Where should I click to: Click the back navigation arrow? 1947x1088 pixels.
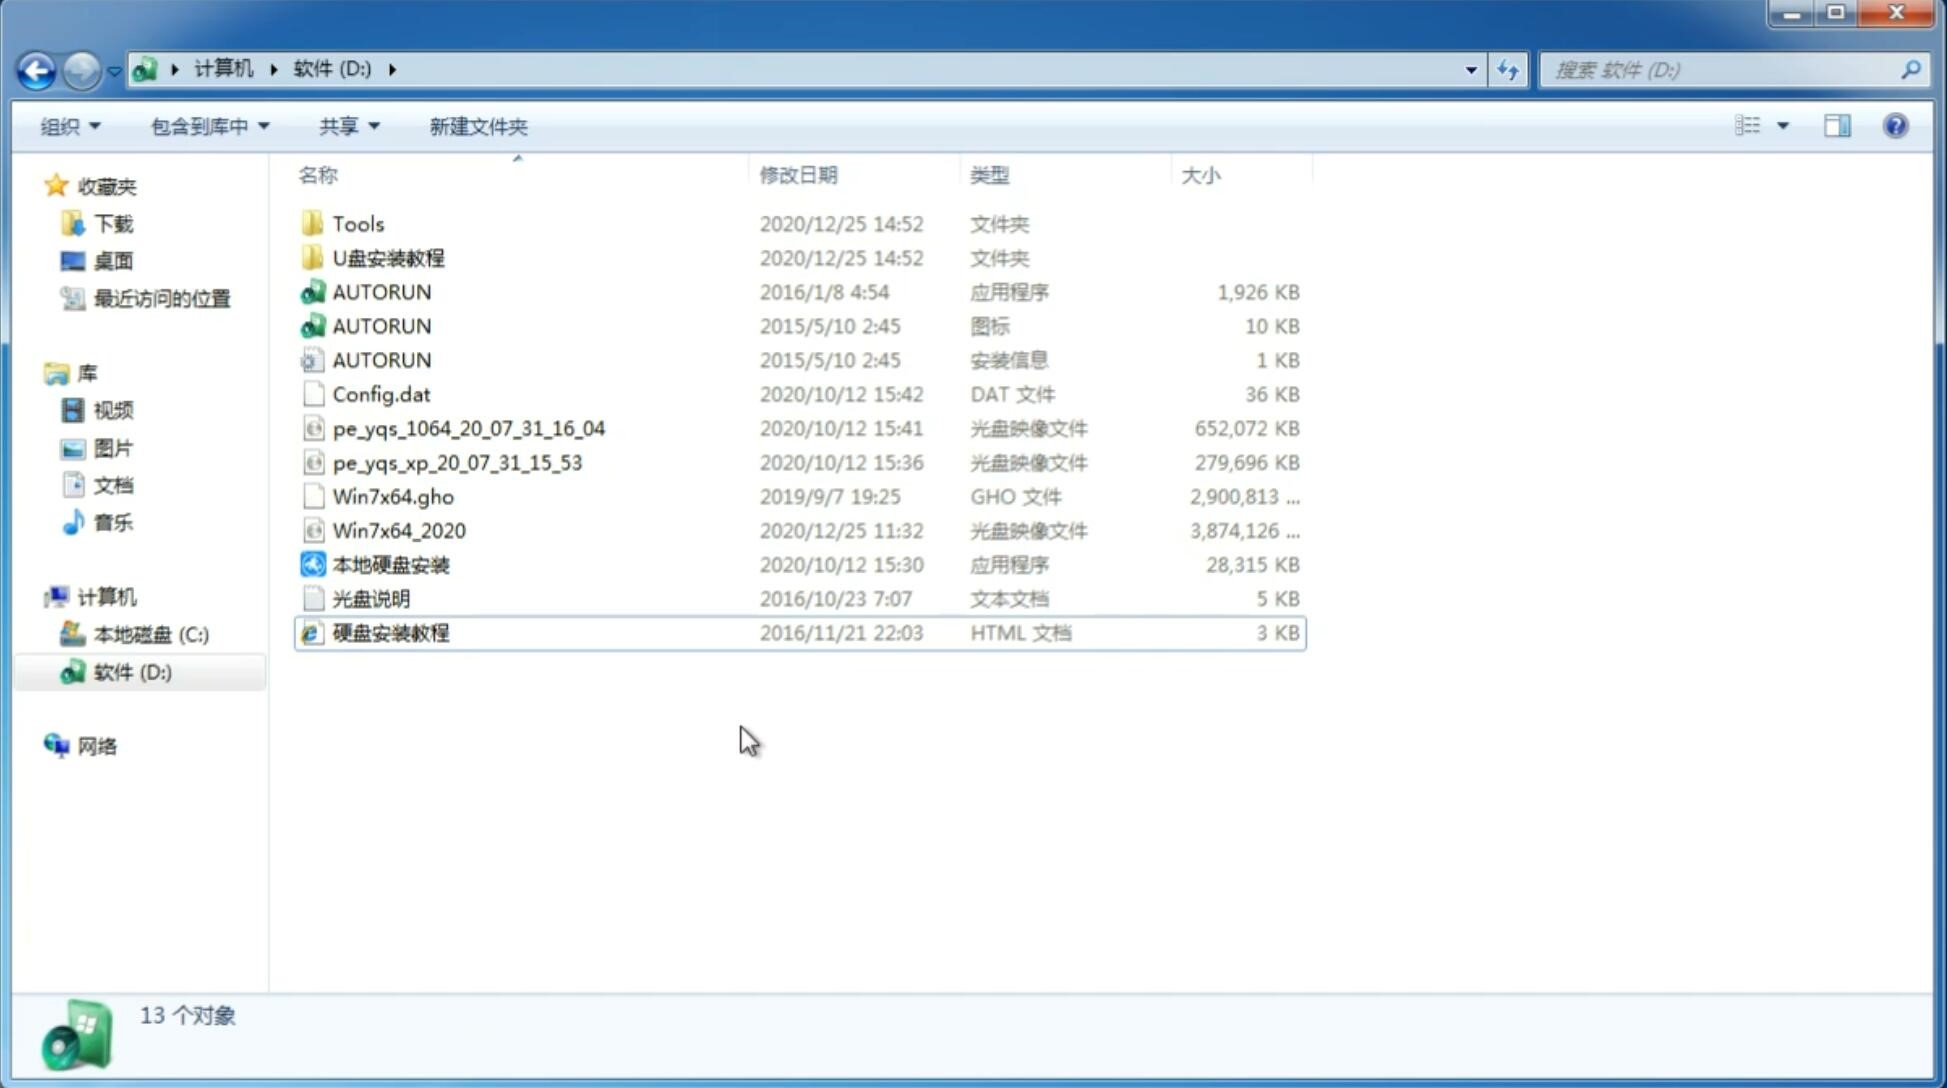36,68
